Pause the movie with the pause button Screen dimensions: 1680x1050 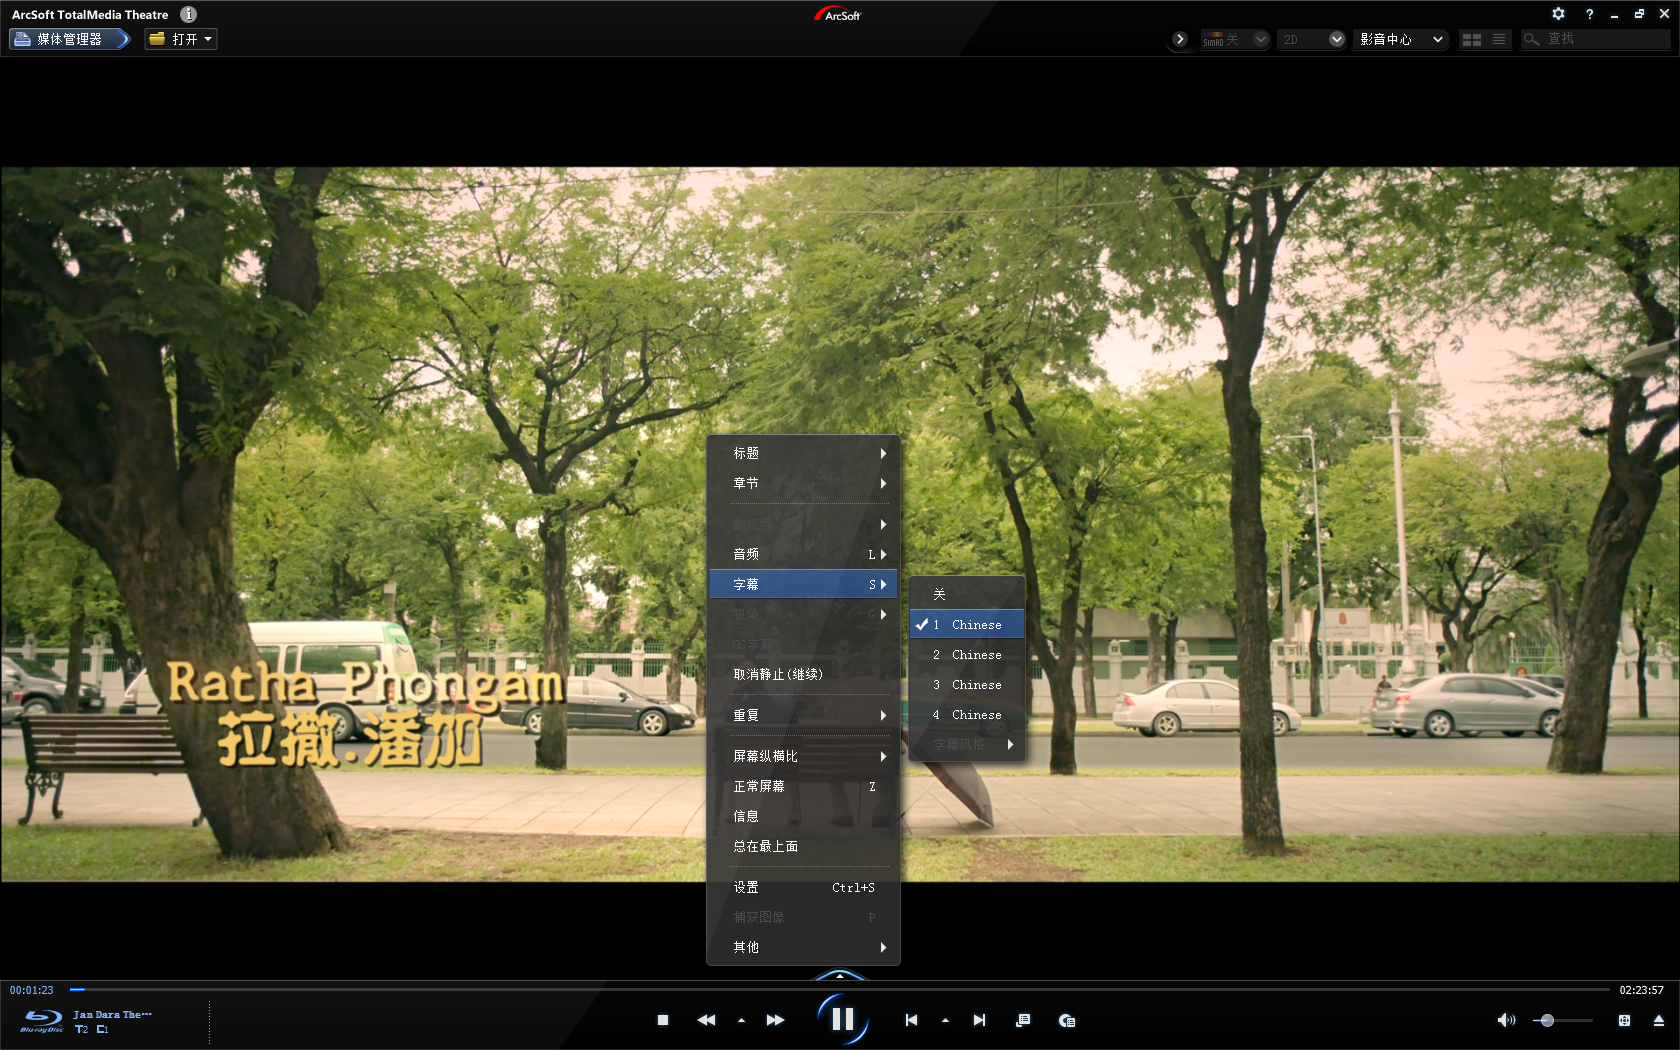coord(842,1019)
